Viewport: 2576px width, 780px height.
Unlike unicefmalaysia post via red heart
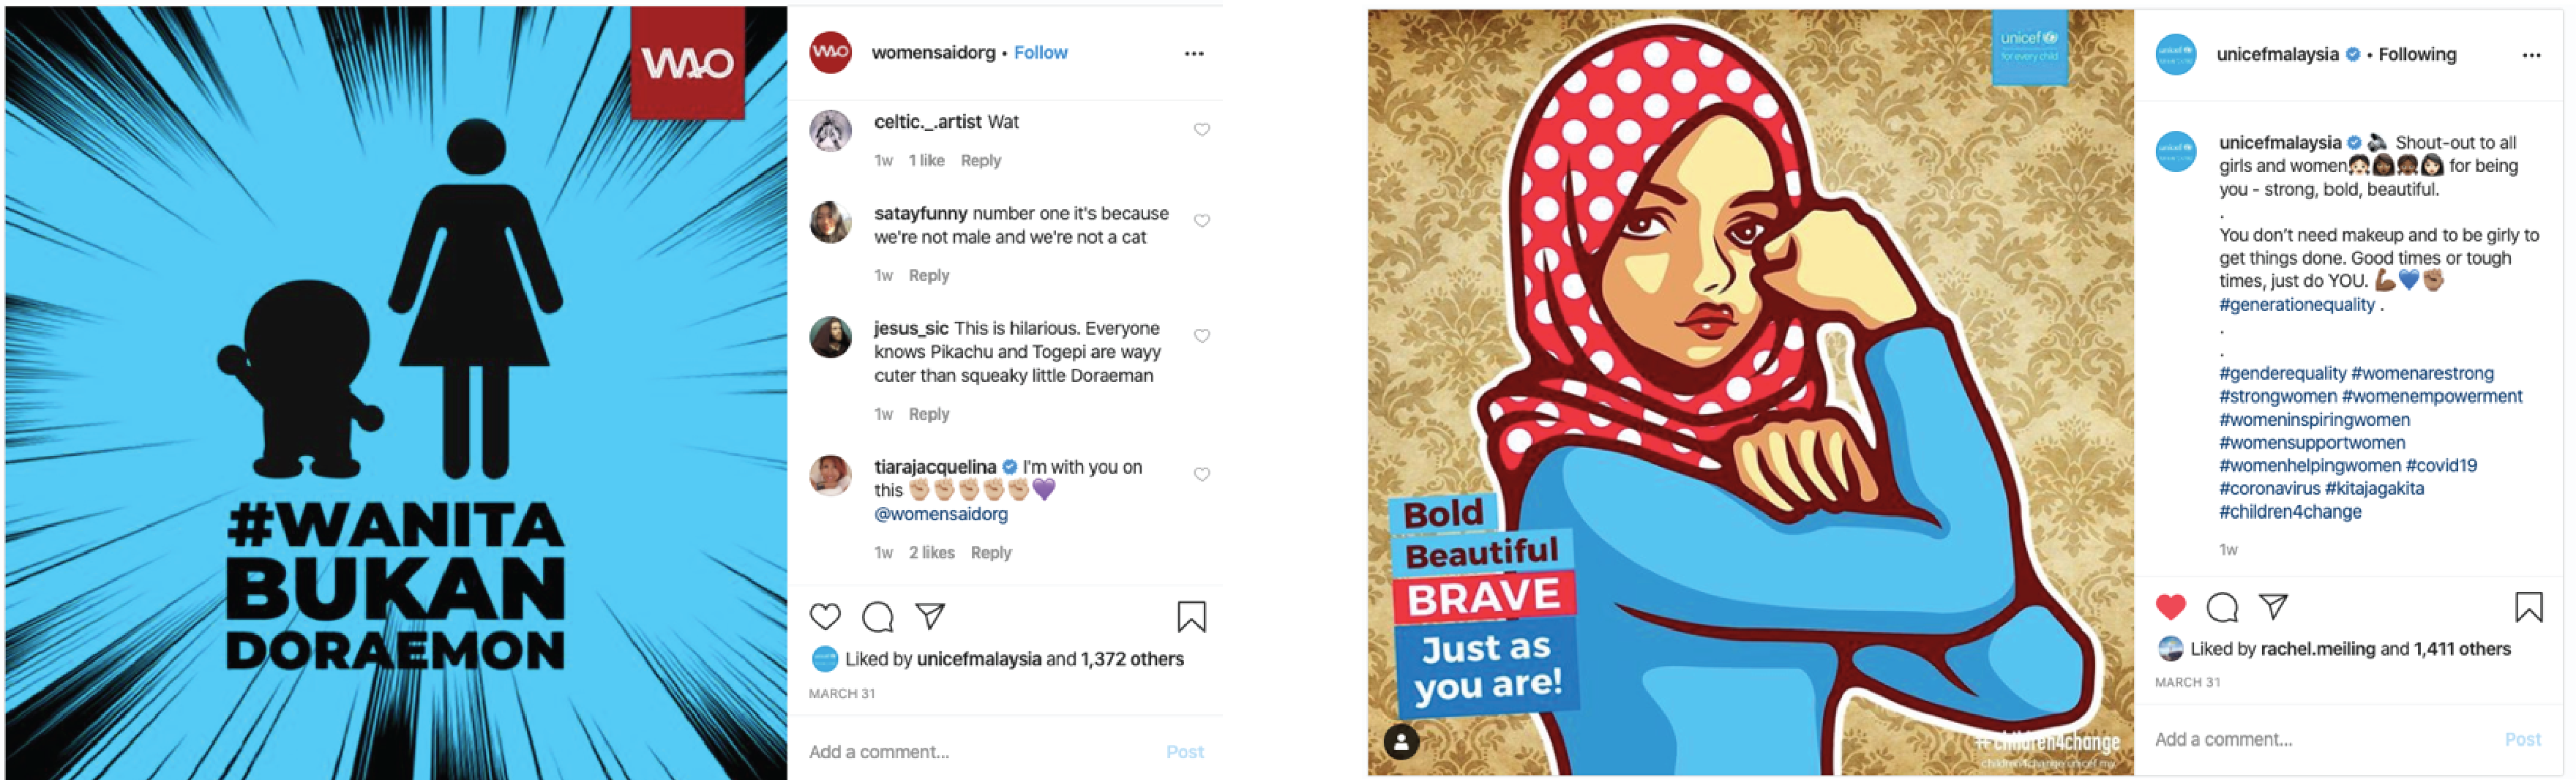click(x=2170, y=607)
